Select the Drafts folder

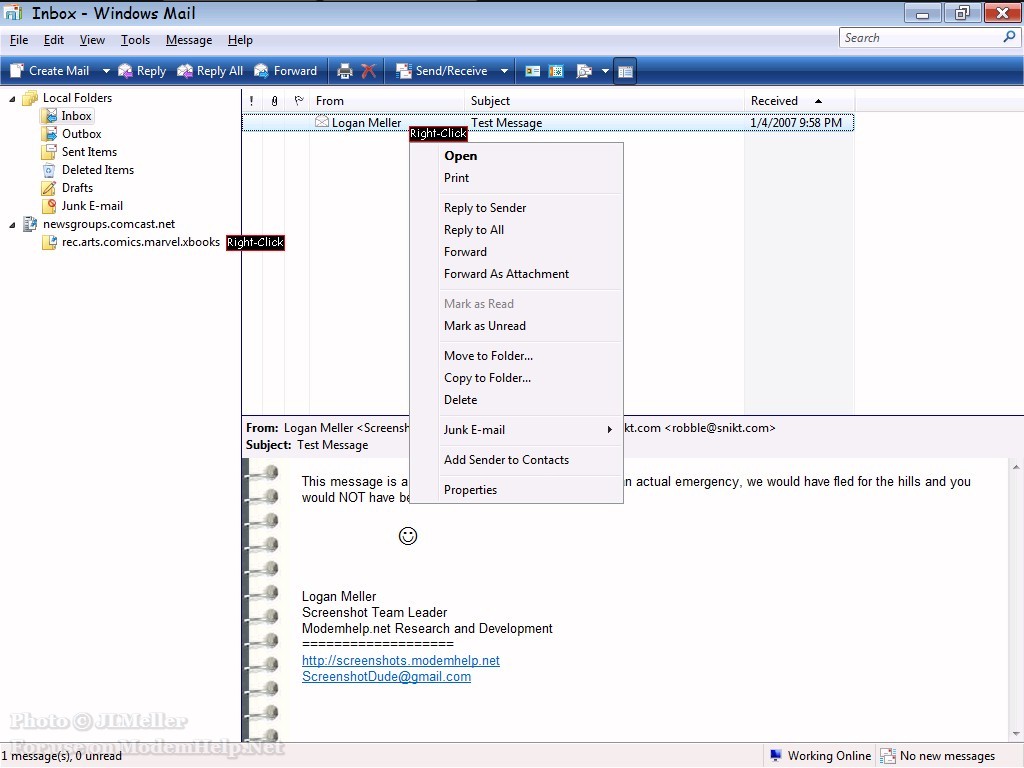[x=78, y=187]
